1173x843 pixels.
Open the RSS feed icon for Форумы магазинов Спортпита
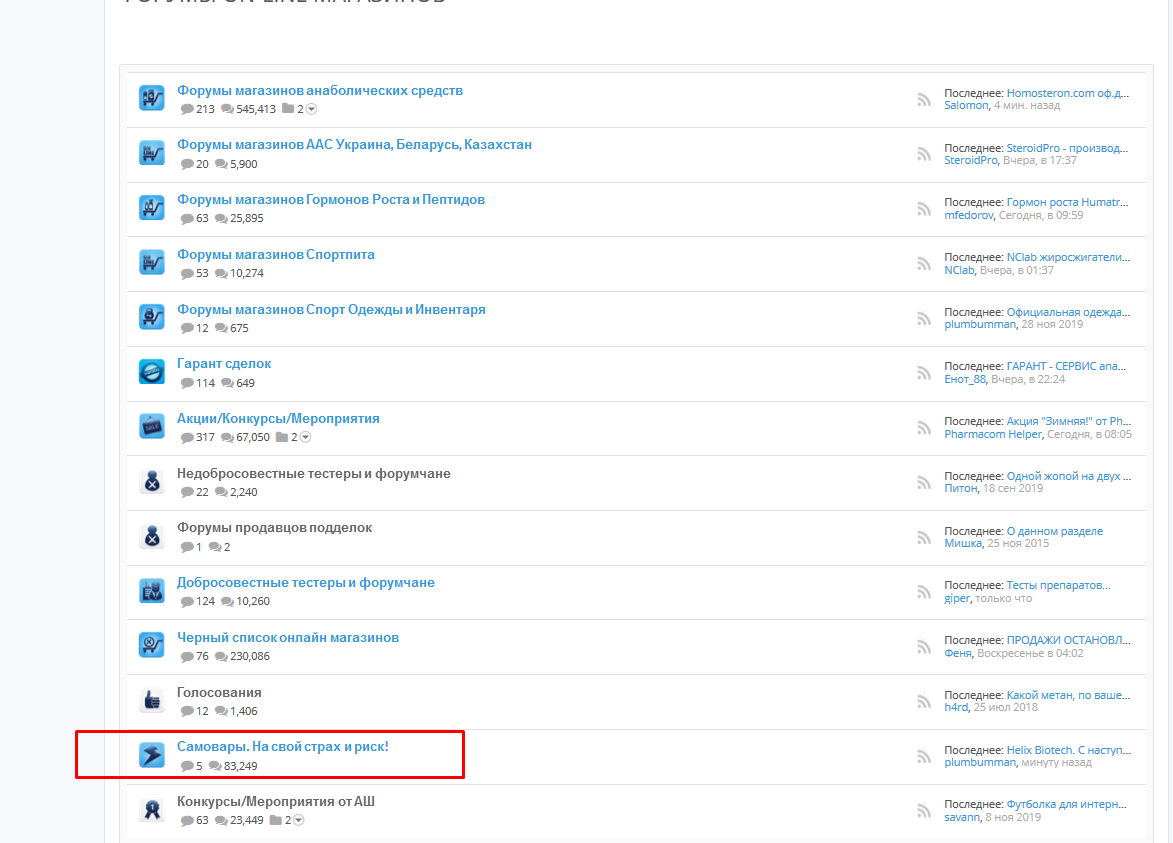click(x=924, y=264)
